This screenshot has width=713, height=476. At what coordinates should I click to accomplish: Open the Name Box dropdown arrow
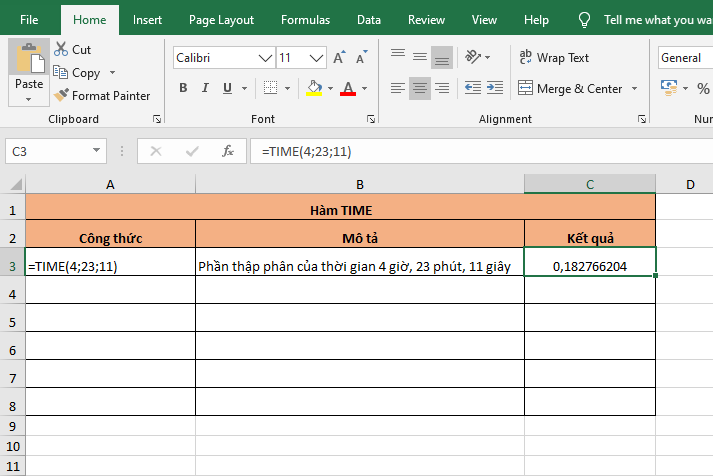[96, 150]
